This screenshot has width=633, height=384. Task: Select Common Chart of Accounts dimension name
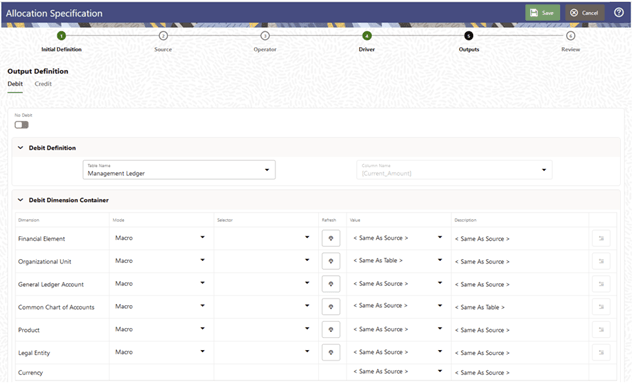pos(56,307)
